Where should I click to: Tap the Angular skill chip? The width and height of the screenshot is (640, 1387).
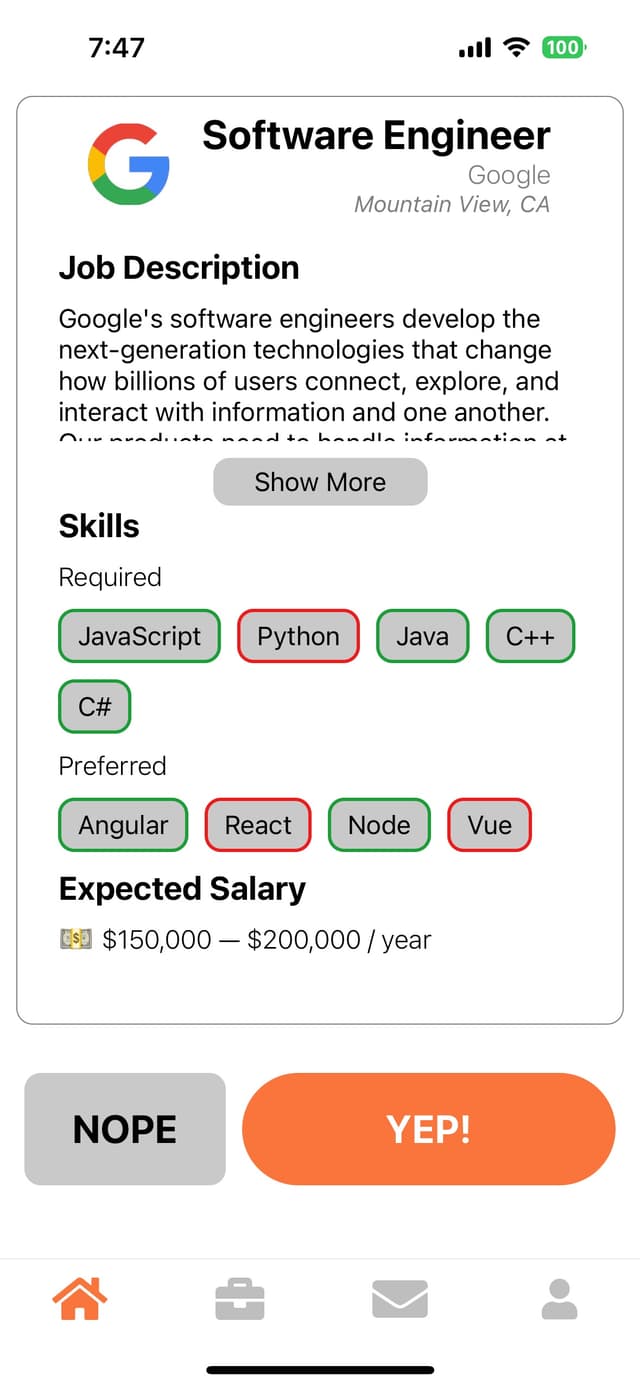coord(123,825)
